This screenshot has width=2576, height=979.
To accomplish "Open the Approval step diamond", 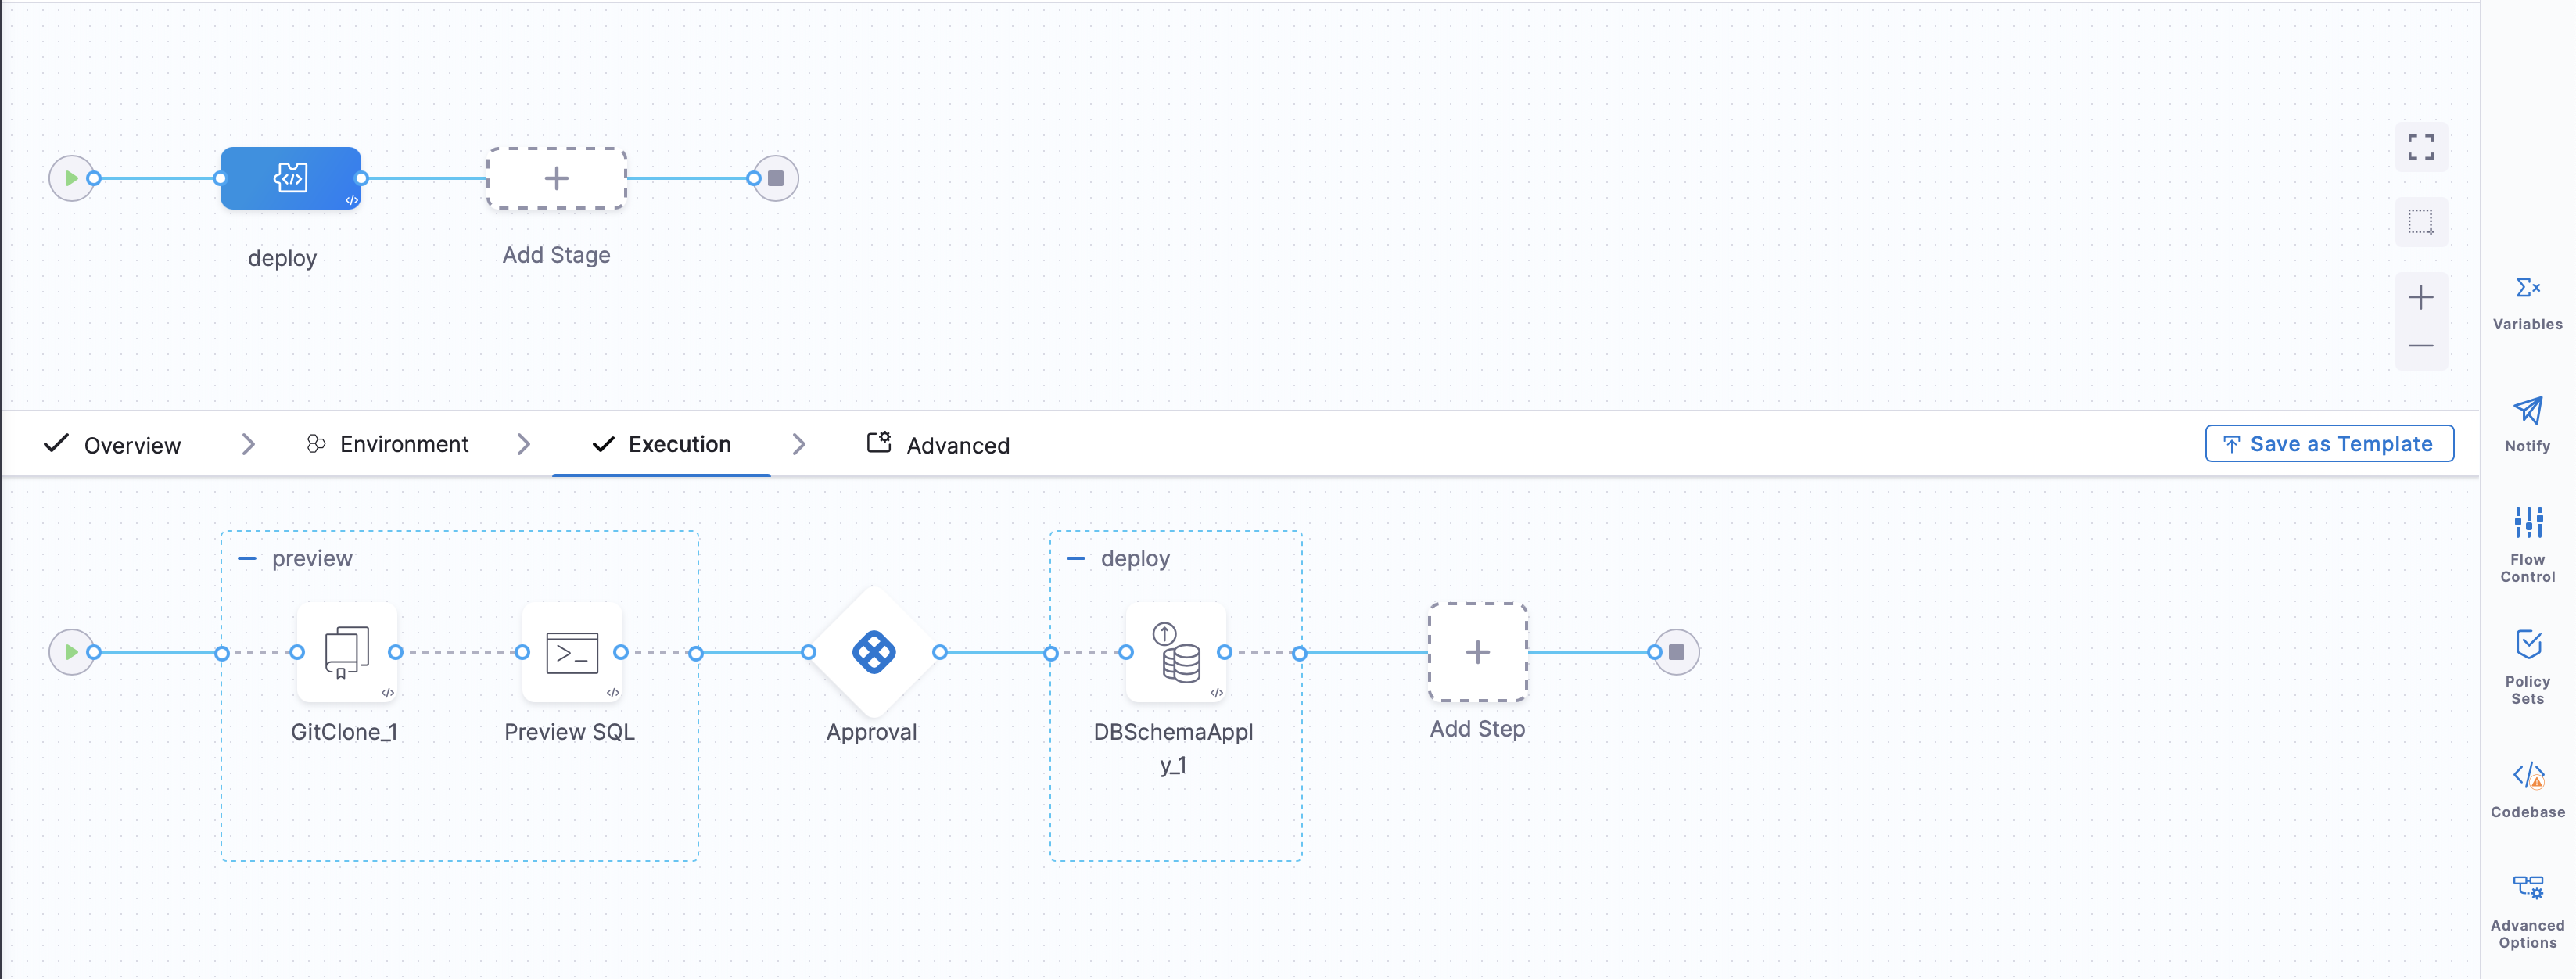I will coord(874,652).
